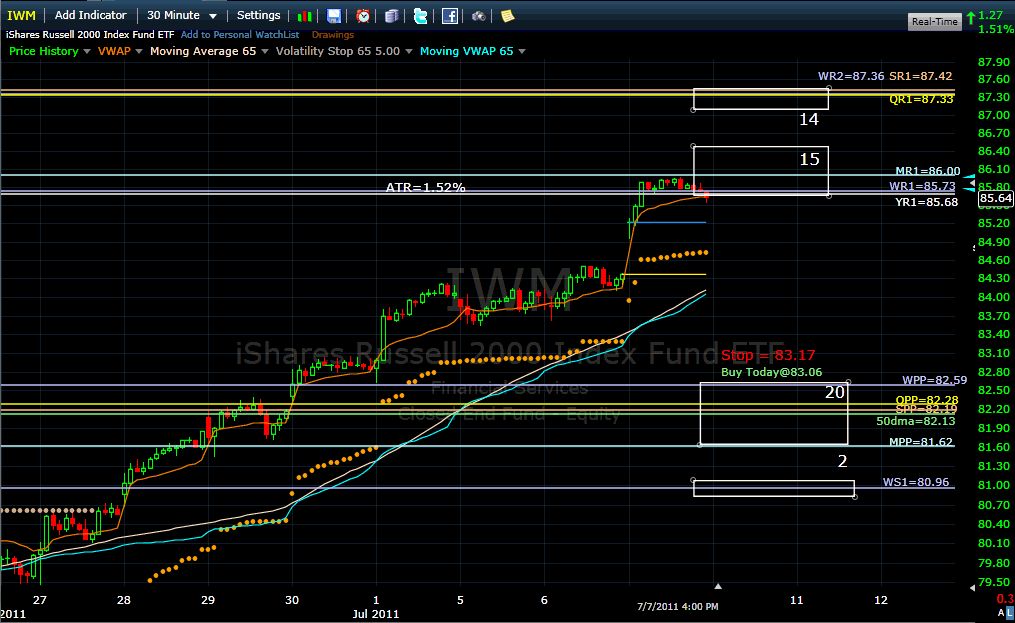Screen dimensions: 1015x623
Task: Click the Jul 2011 date label
Action: pyautogui.click(x=375, y=614)
